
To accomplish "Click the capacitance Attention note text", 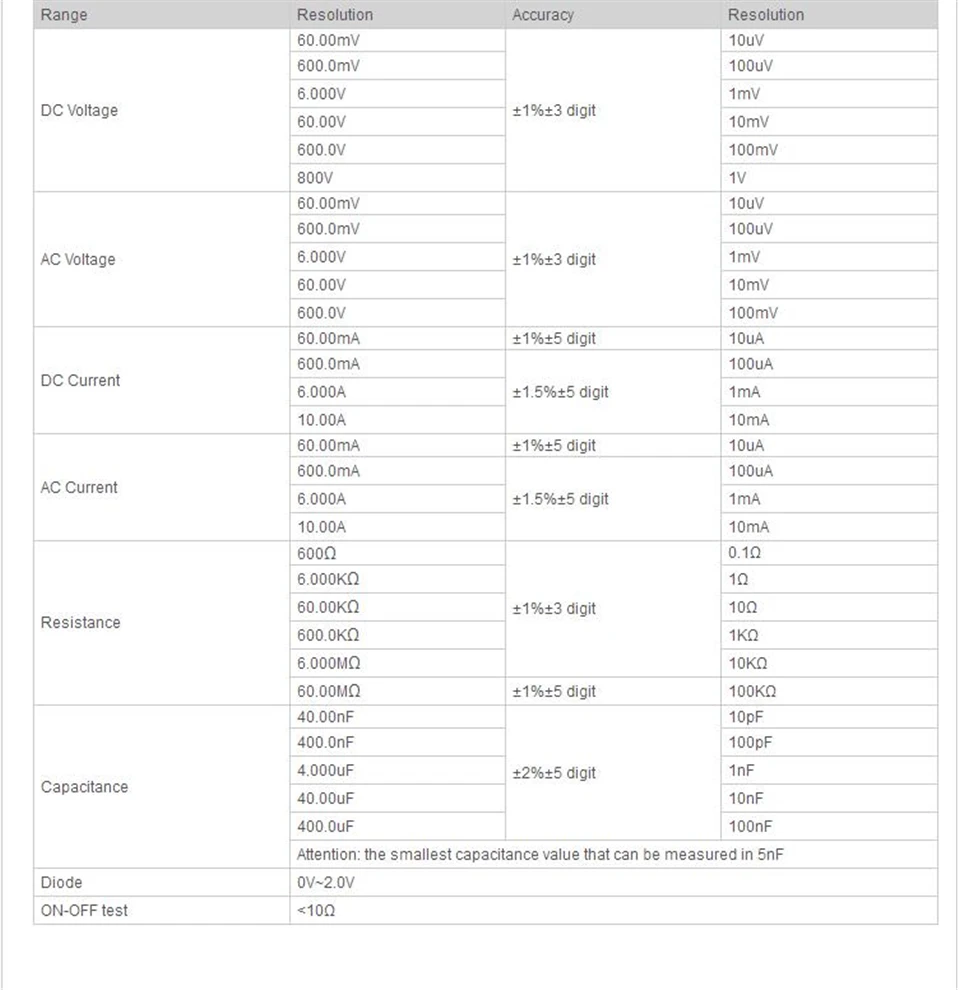I will 540,854.
